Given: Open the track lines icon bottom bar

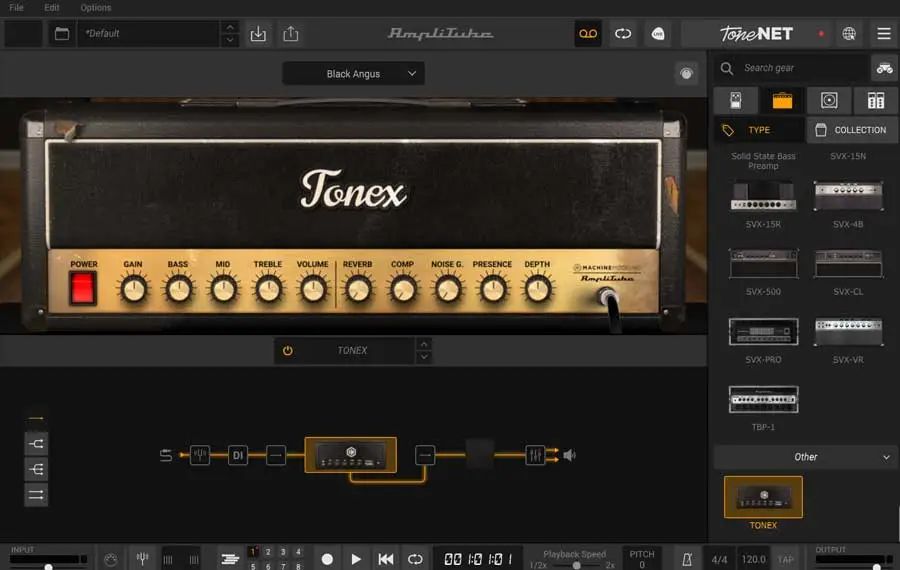Looking at the screenshot, I should point(230,559).
